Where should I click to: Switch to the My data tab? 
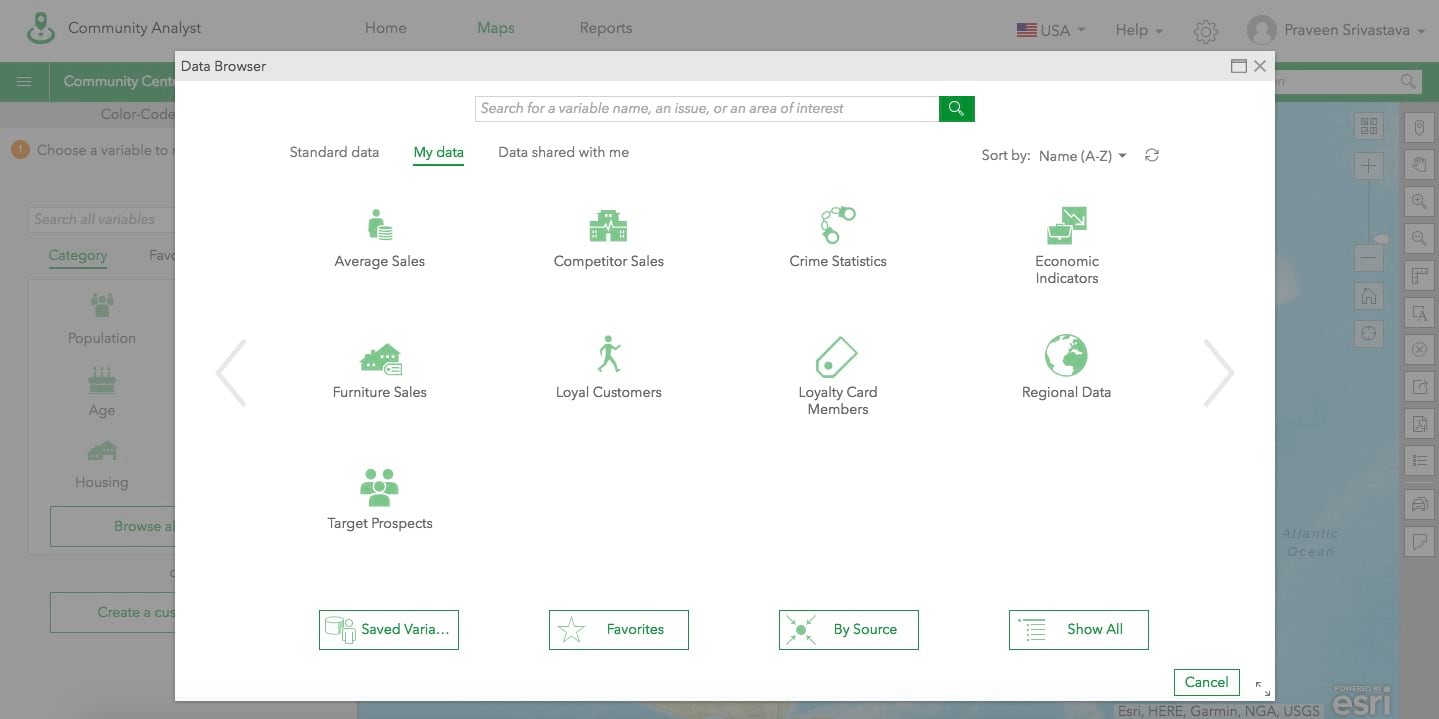pos(438,153)
